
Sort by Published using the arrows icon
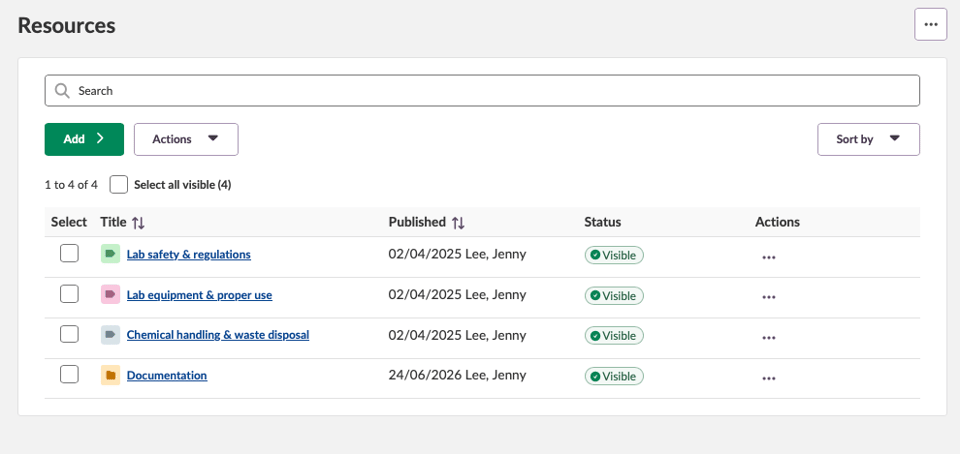pyautogui.click(x=458, y=223)
